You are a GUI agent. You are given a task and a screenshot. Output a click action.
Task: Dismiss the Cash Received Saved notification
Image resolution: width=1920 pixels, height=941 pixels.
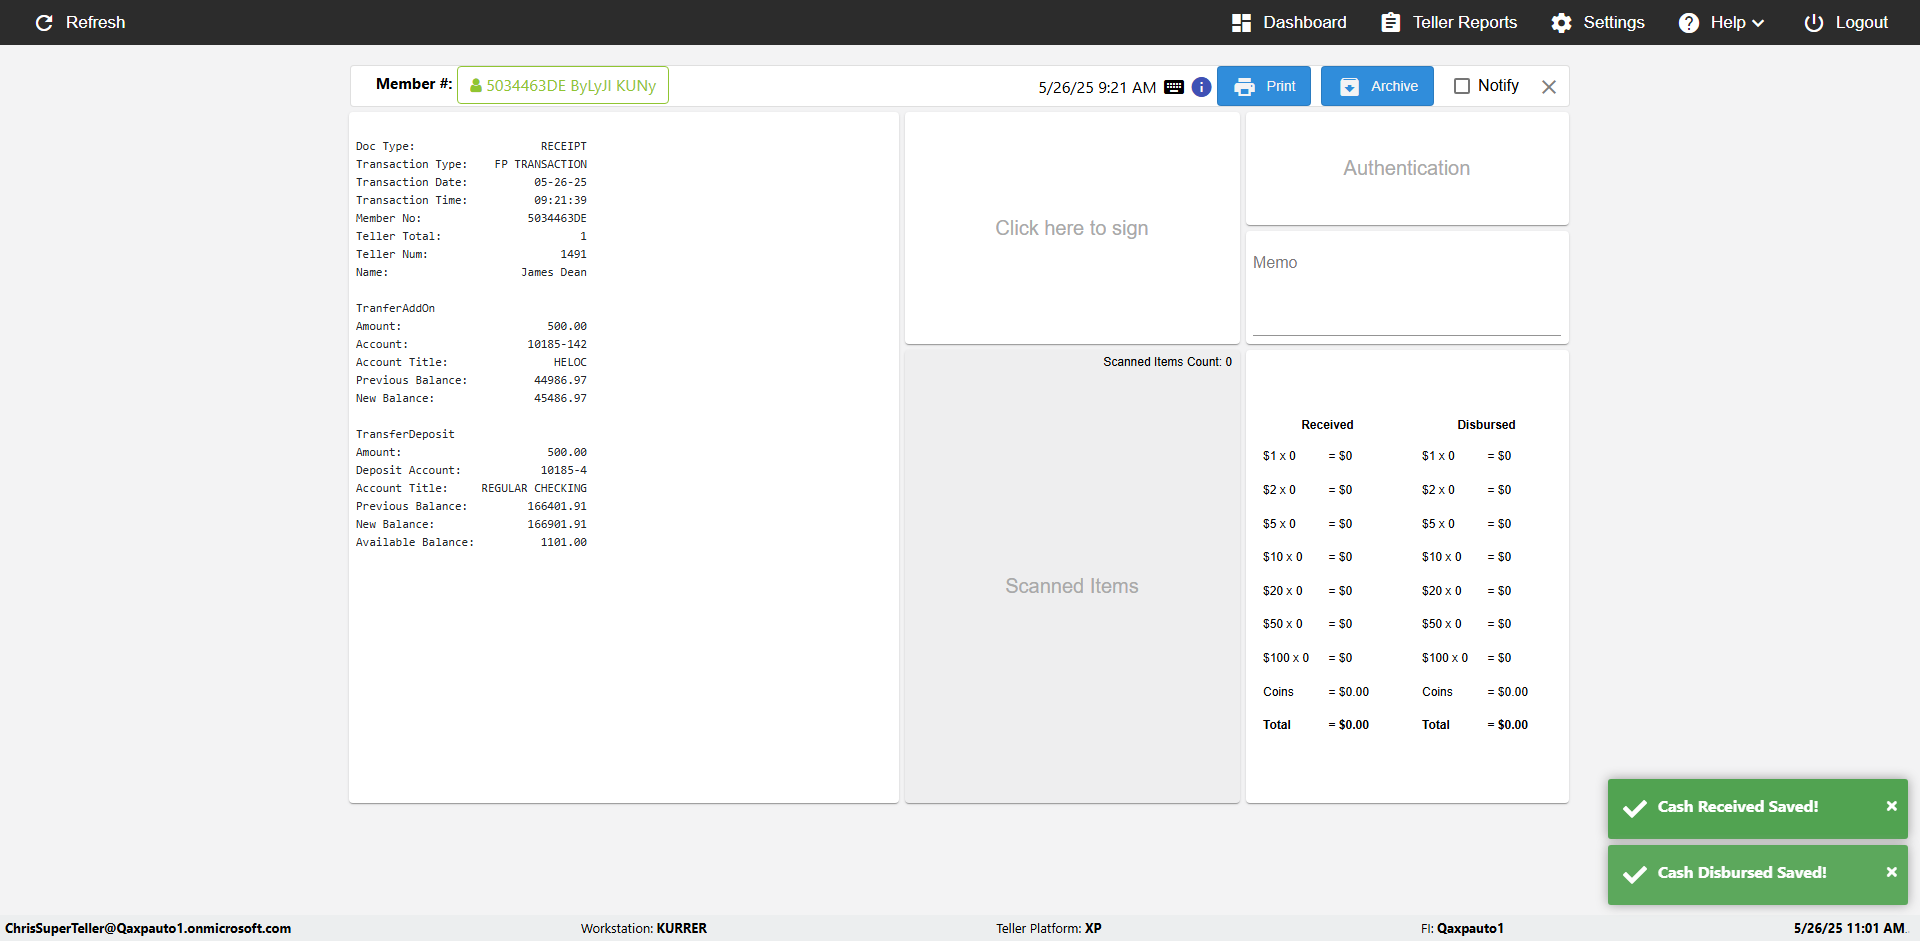point(1891,806)
